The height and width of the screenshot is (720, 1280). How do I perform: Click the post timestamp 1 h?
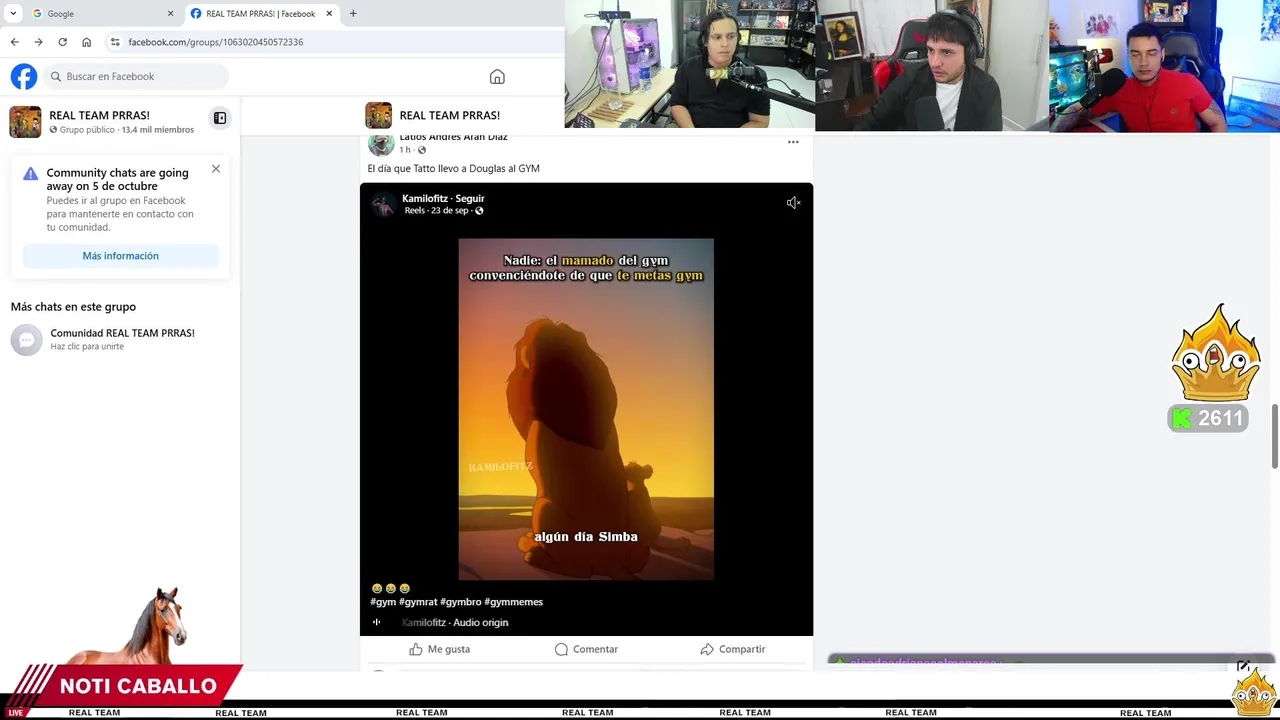(x=405, y=150)
